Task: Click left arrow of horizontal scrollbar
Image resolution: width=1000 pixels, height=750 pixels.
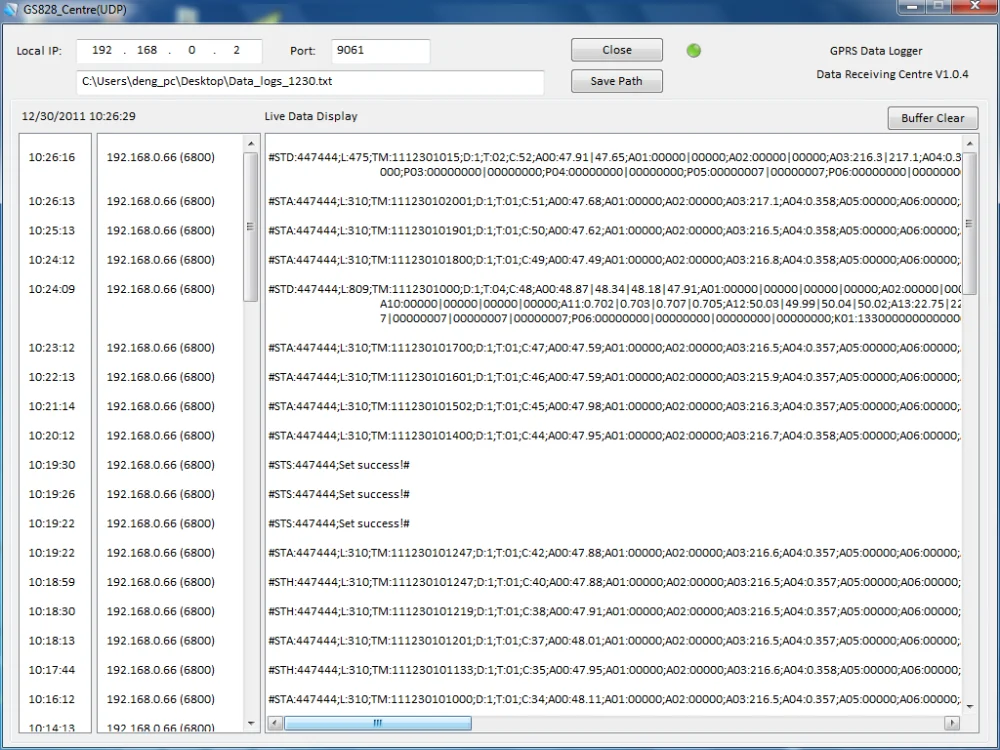Action: tap(275, 723)
